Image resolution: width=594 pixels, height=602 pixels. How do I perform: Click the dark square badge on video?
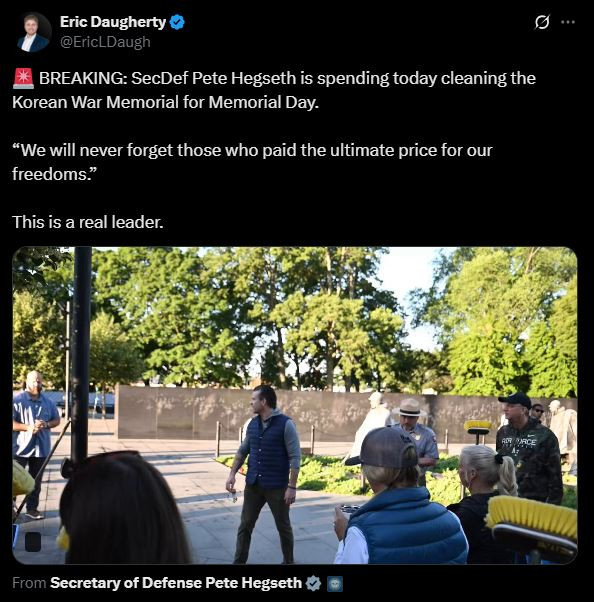point(33,542)
